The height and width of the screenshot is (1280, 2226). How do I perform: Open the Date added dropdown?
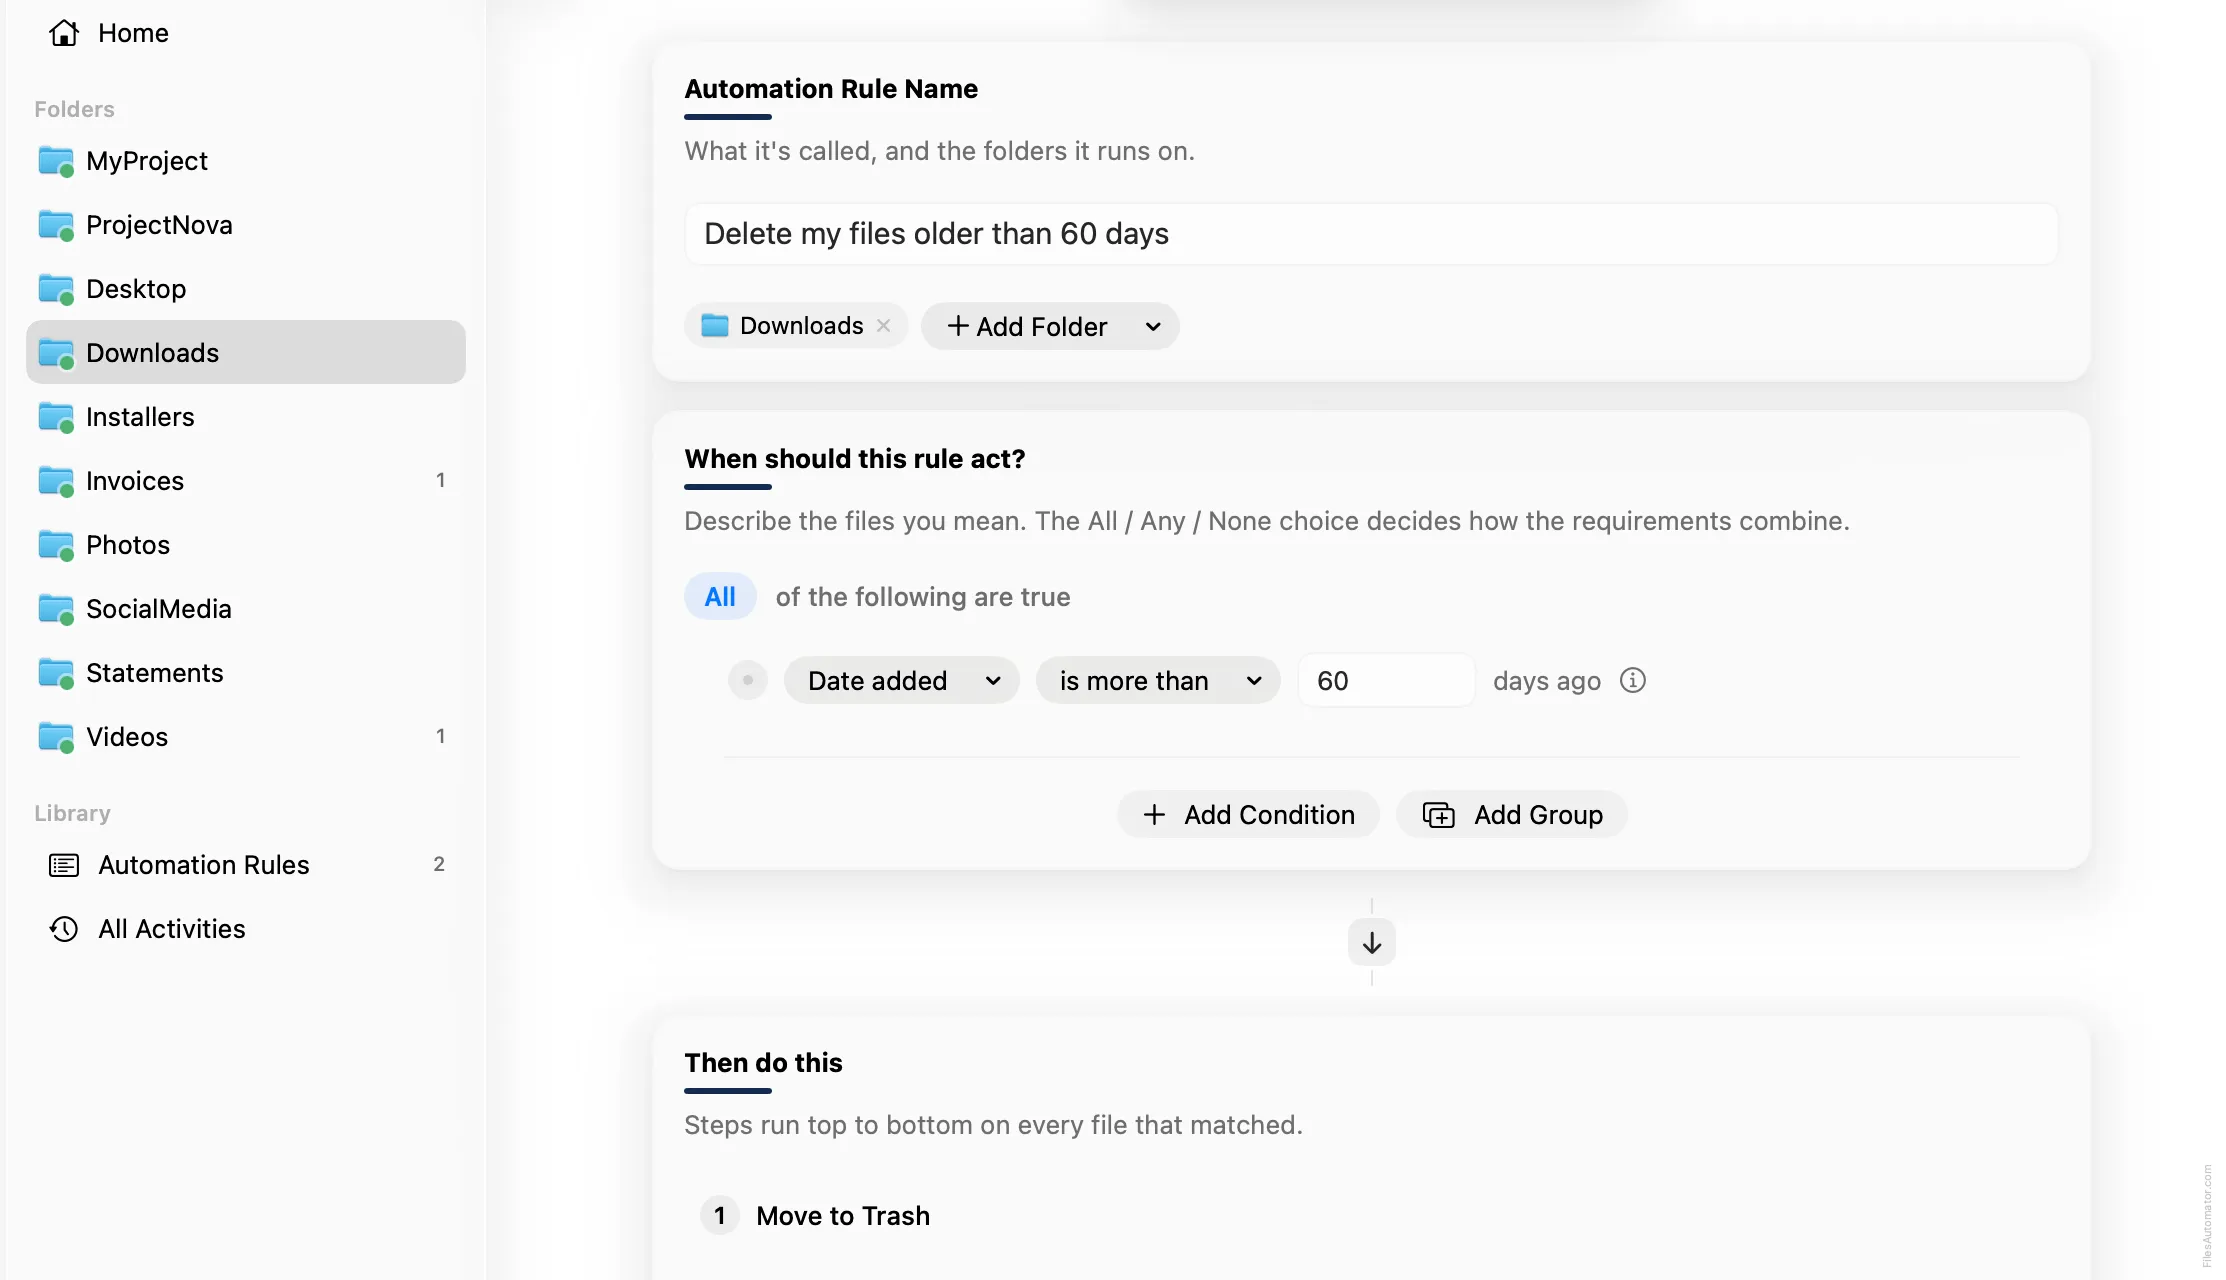pyautogui.click(x=901, y=681)
